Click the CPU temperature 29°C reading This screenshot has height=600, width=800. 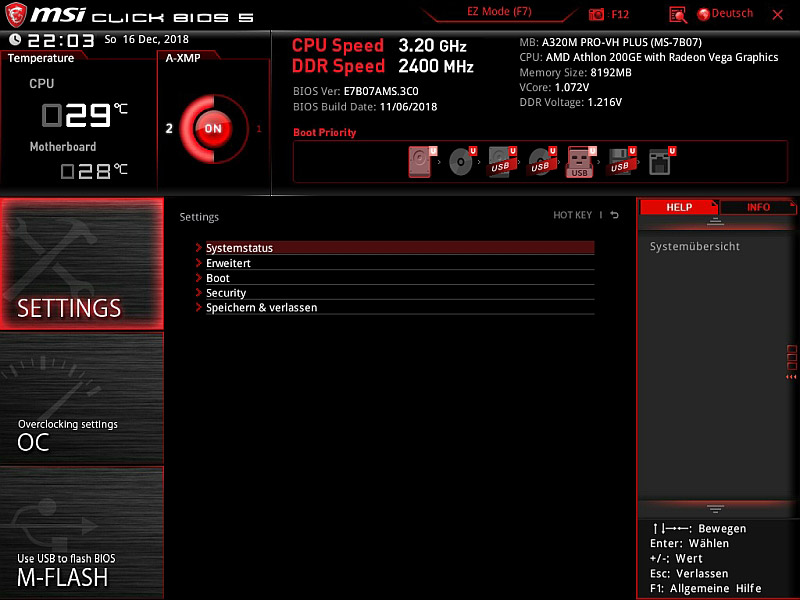[x=85, y=114]
